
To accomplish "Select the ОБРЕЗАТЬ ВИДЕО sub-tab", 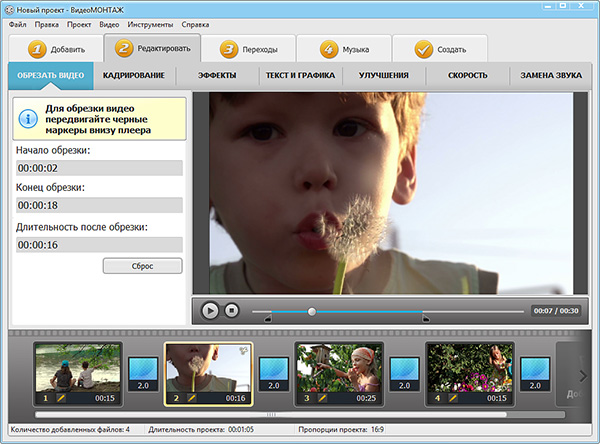I will click(x=51, y=75).
